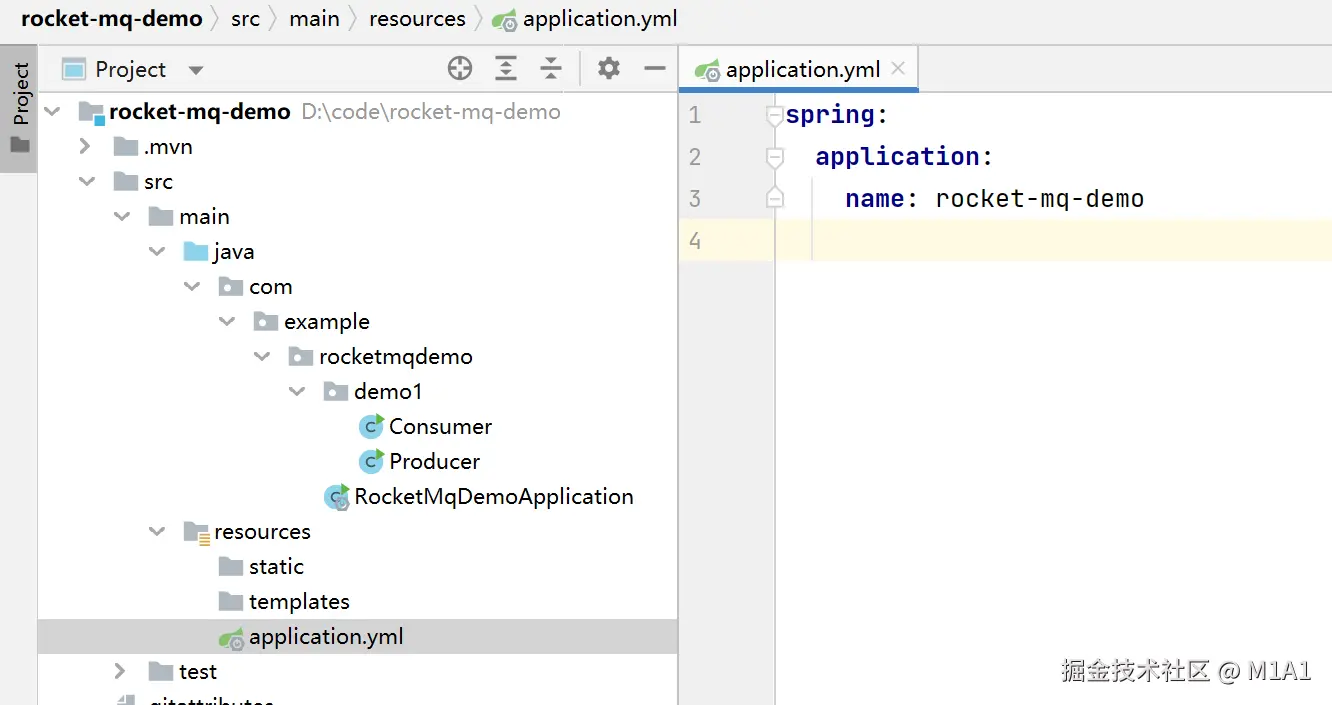Collapse the demo1 package
The image size is (1332, 705).
pos(297,392)
